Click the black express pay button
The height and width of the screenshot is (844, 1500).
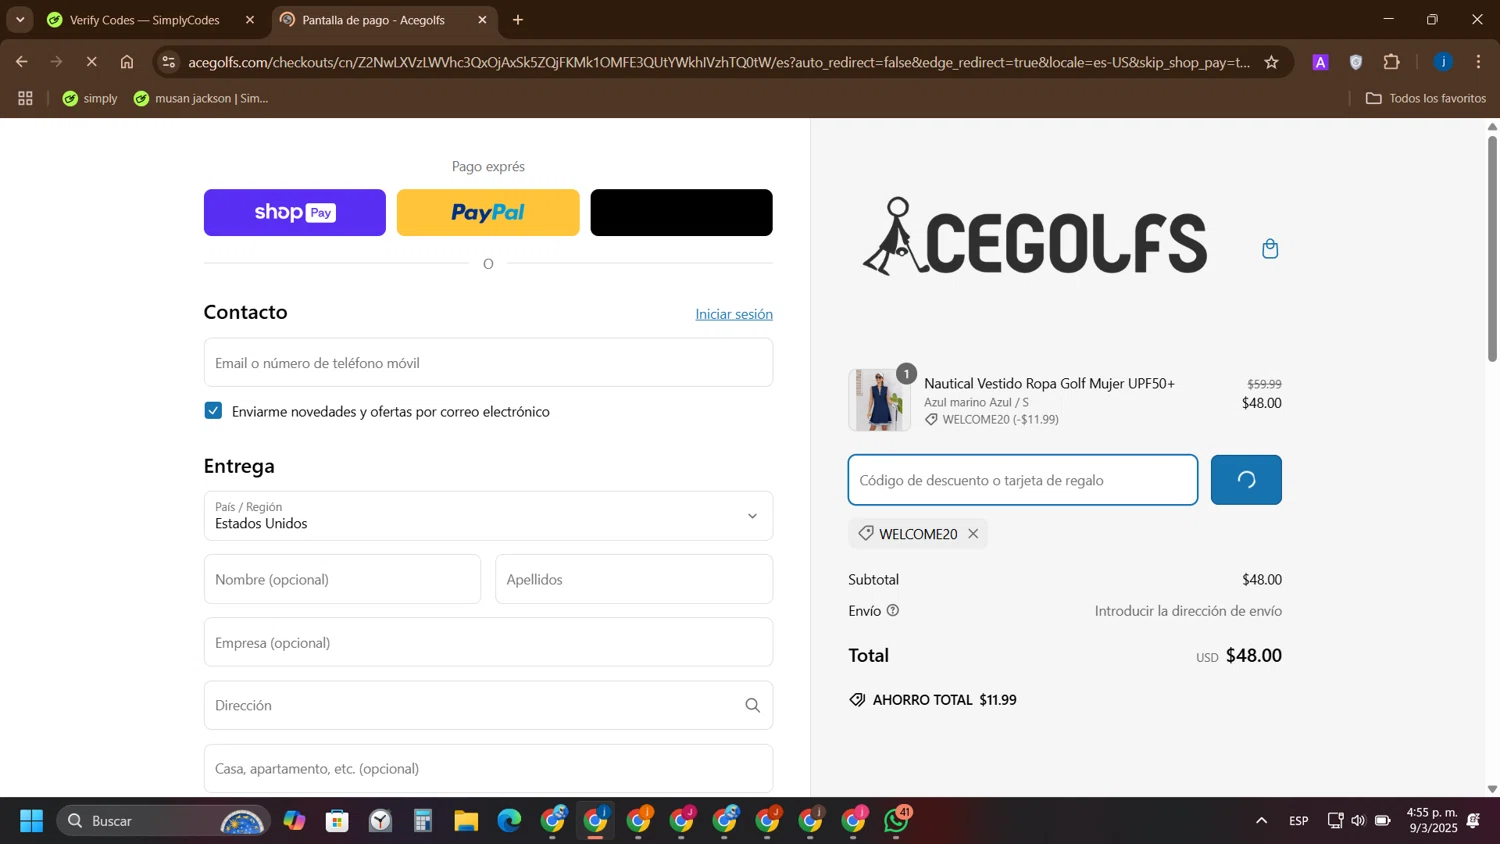(681, 213)
